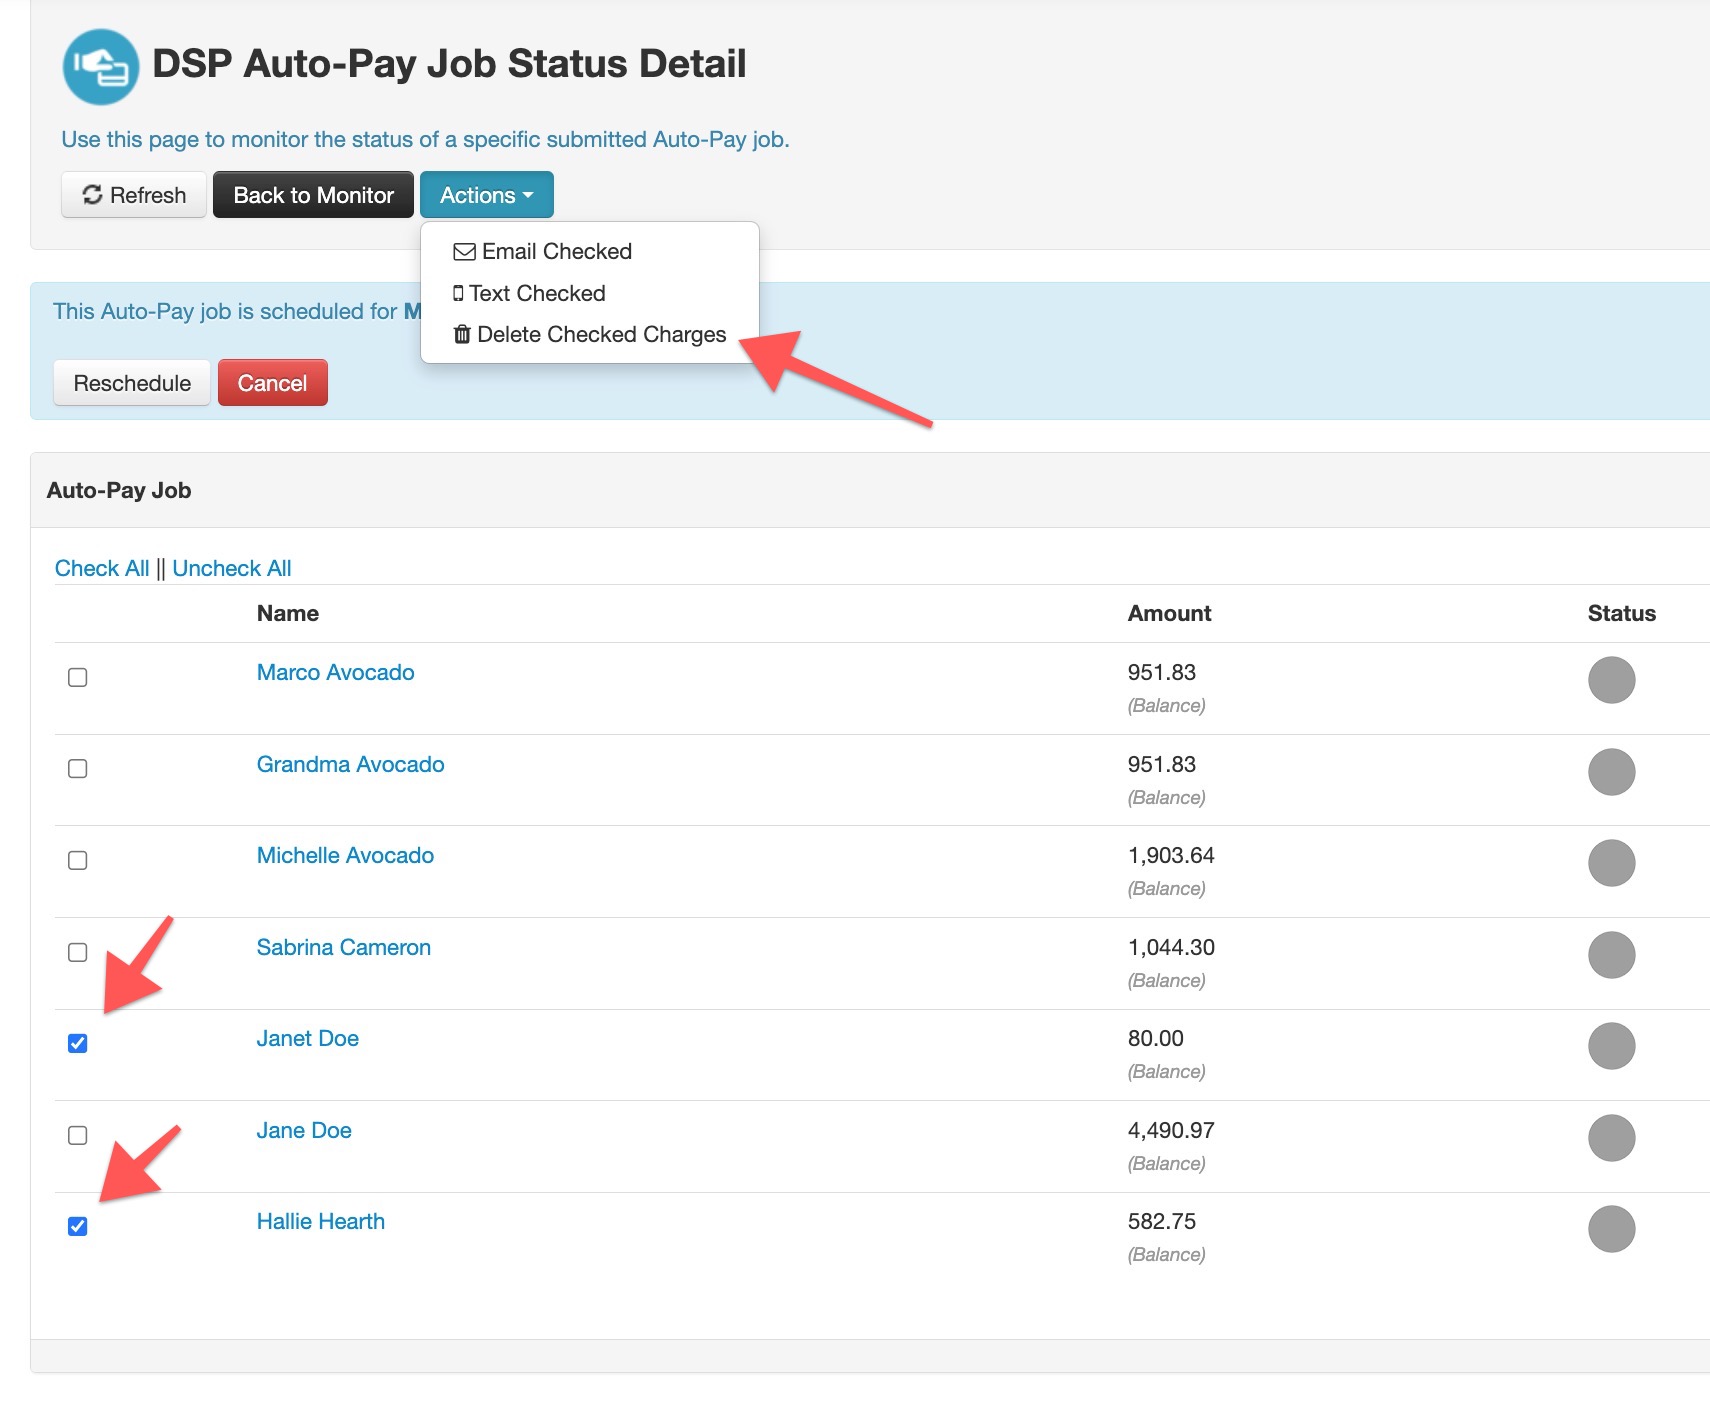Click the status circle for Janet Doe
The height and width of the screenshot is (1404, 1710).
[x=1611, y=1046]
